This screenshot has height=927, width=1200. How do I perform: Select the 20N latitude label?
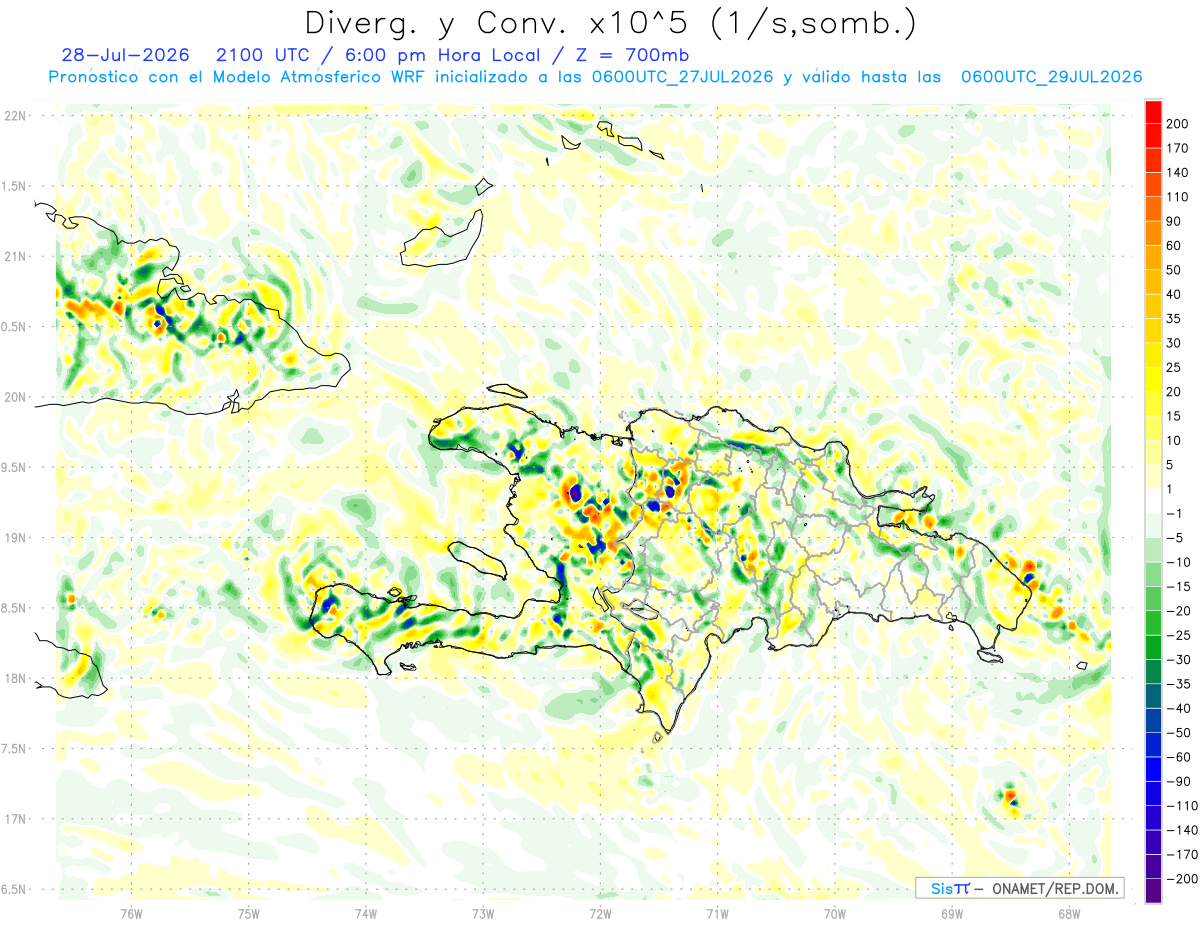point(16,397)
